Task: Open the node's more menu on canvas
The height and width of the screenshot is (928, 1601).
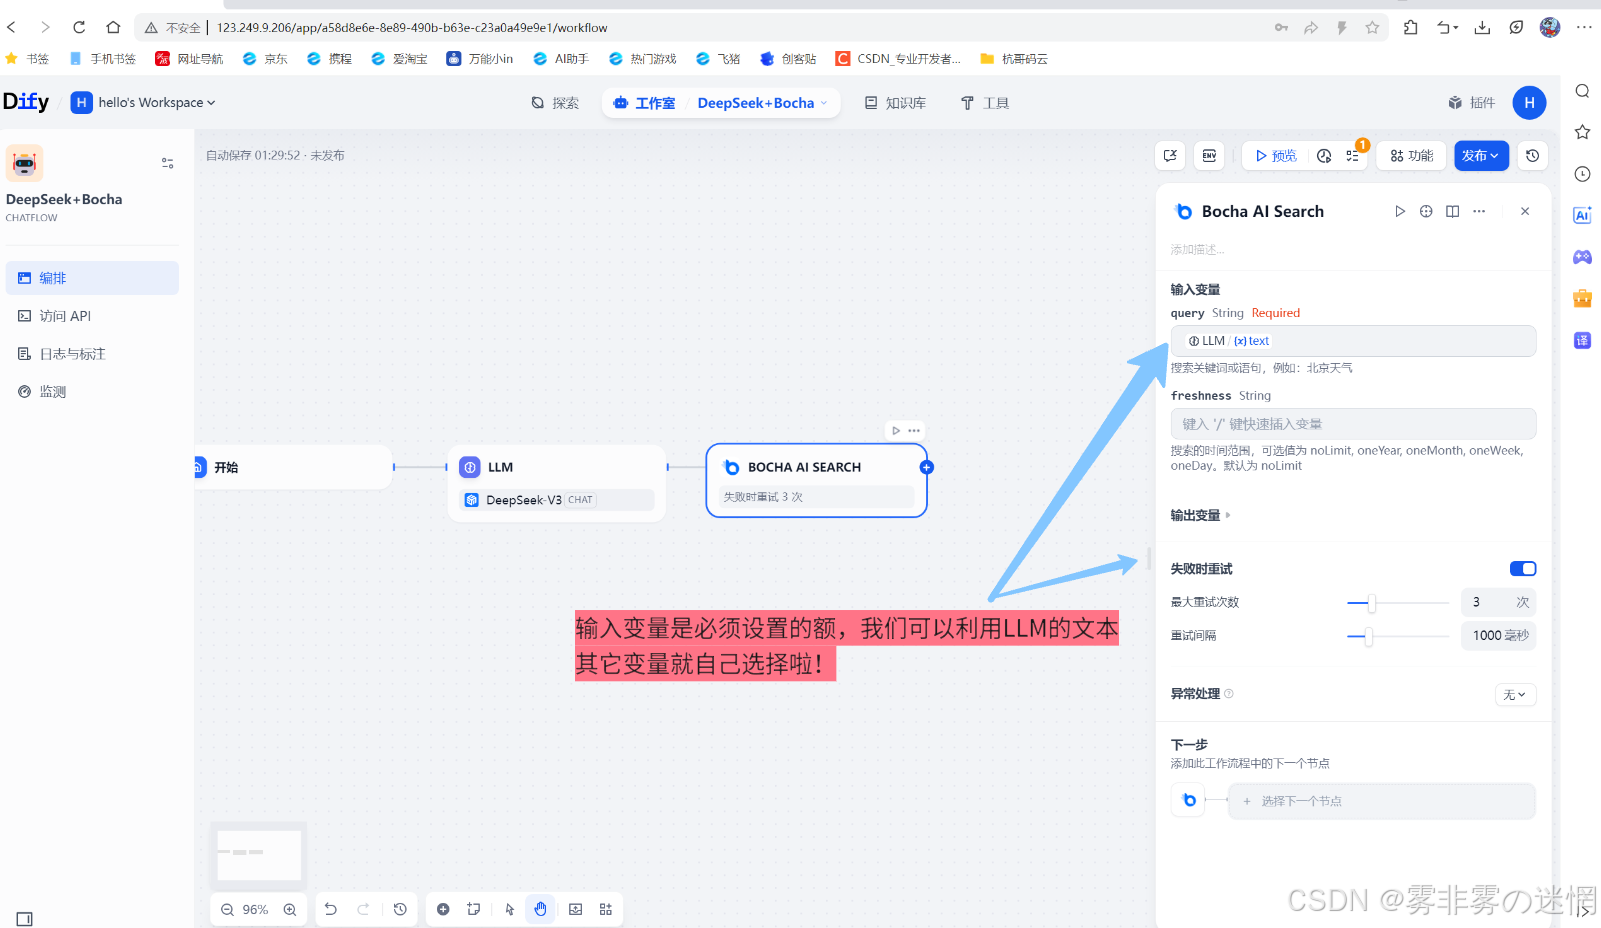Action: [x=914, y=431]
